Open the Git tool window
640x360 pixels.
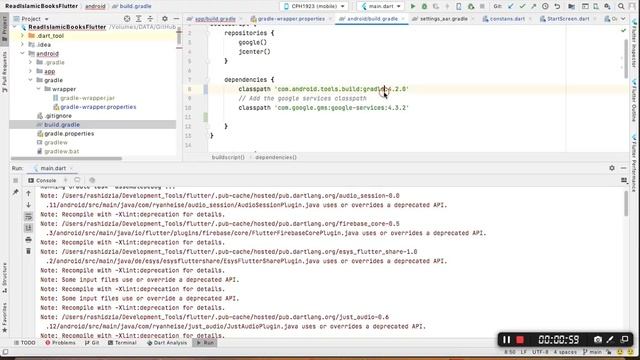point(92,343)
